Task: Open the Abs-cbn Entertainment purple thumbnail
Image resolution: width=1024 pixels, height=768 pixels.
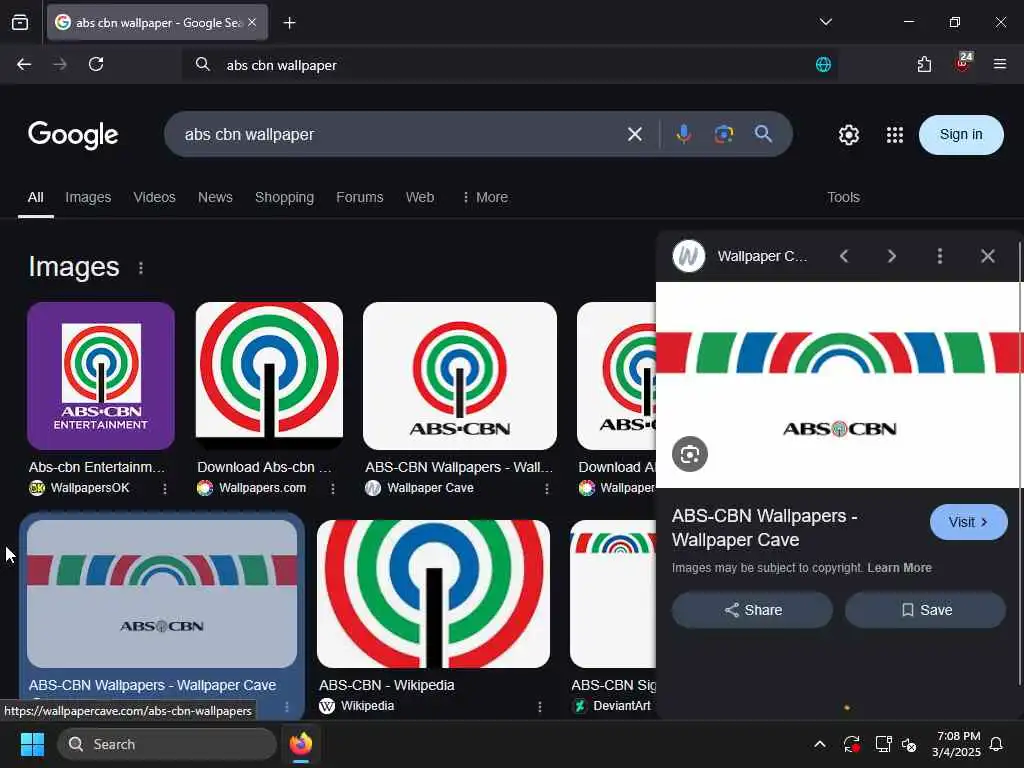Action: pos(101,376)
